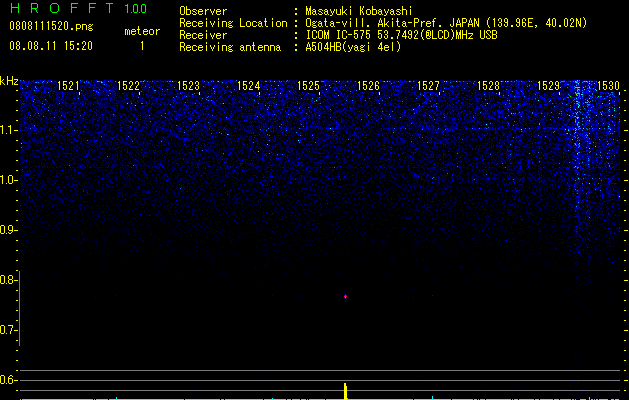Click the meteor count value 1
This screenshot has height=400, width=629.
tap(142, 46)
